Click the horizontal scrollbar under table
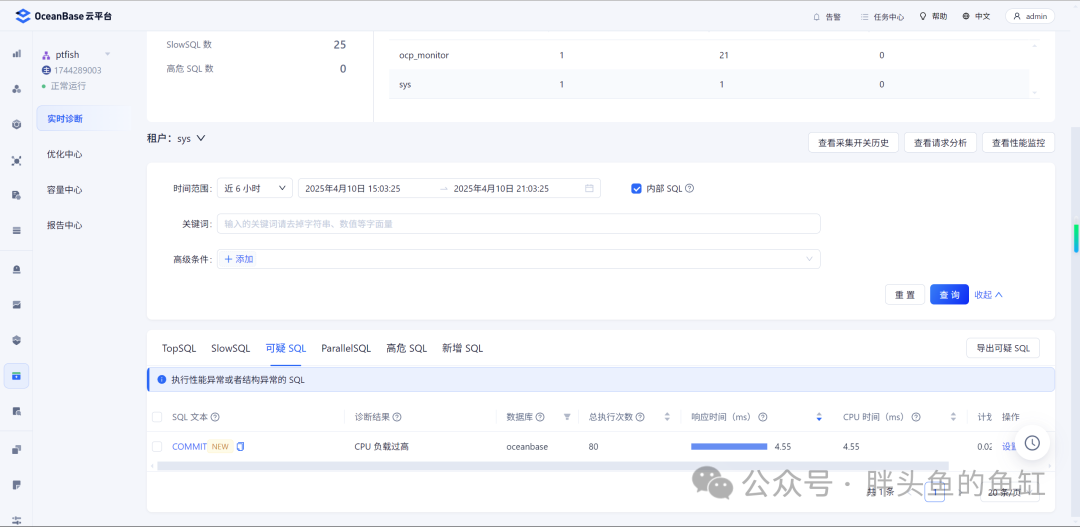1080x527 pixels. [x=552, y=466]
